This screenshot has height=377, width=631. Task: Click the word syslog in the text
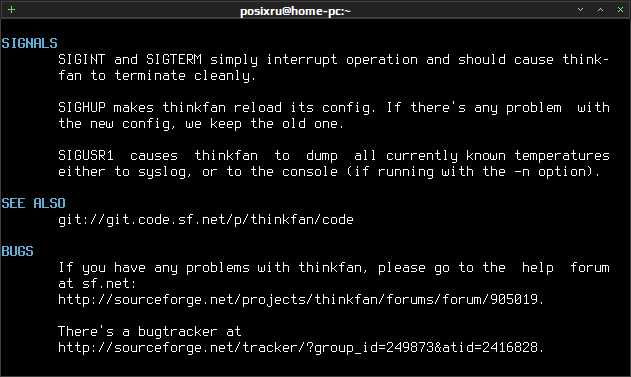(162, 172)
